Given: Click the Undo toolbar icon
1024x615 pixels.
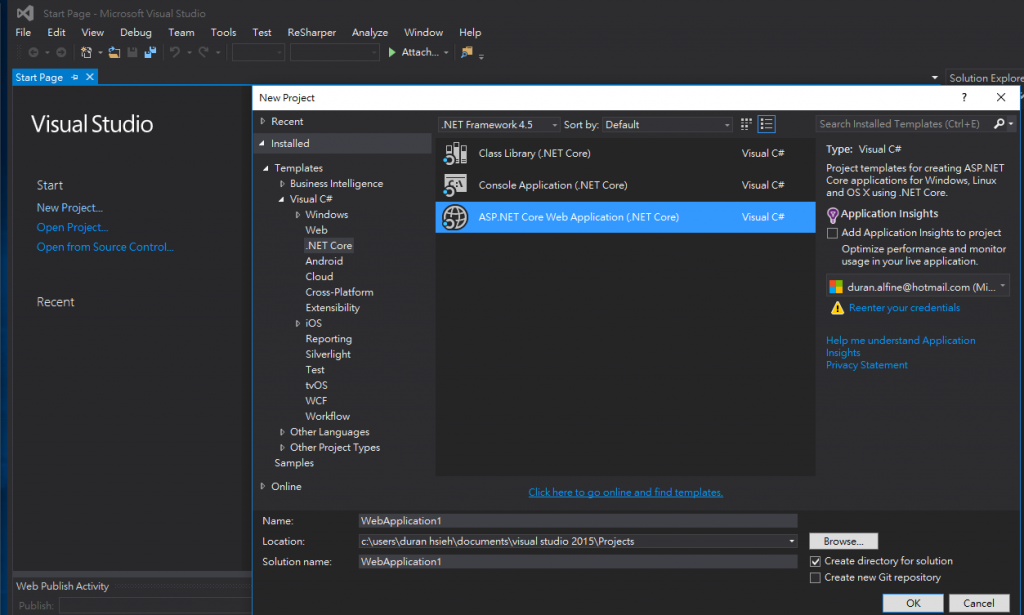Looking at the screenshot, I should [x=175, y=52].
